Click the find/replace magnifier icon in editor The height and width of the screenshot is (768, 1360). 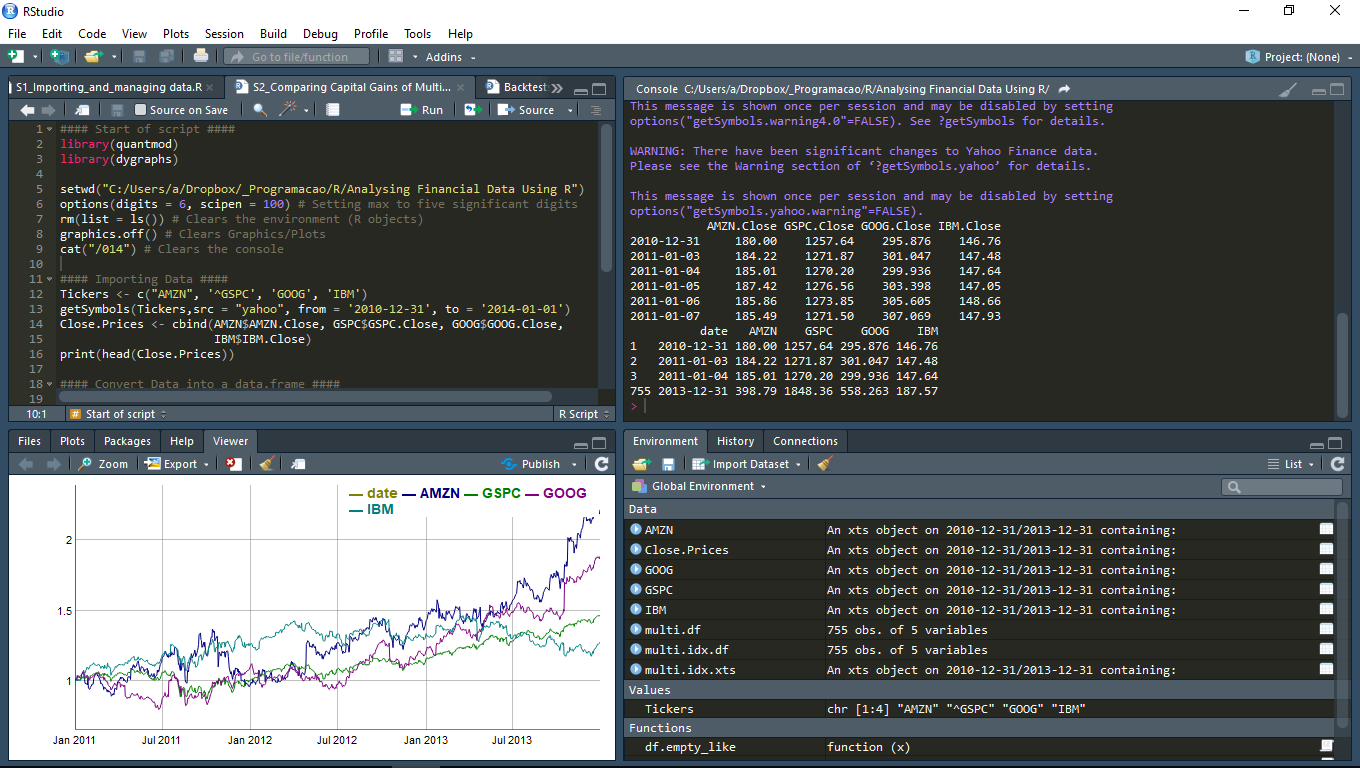point(260,110)
